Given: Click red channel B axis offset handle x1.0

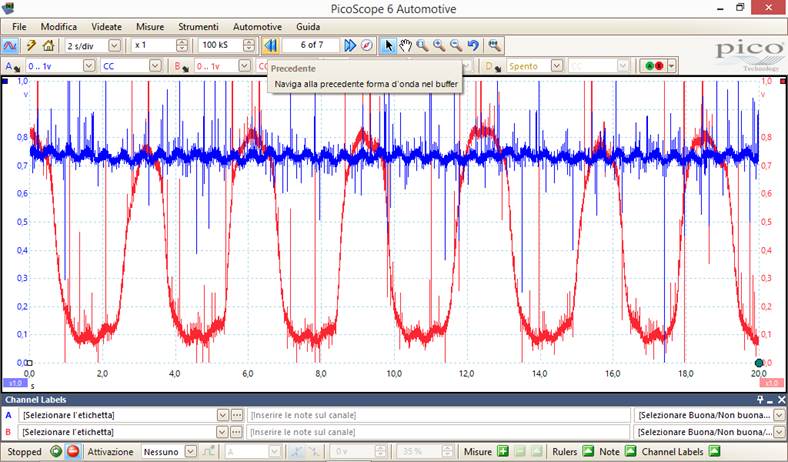Looking at the screenshot, I should (x=771, y=383).
